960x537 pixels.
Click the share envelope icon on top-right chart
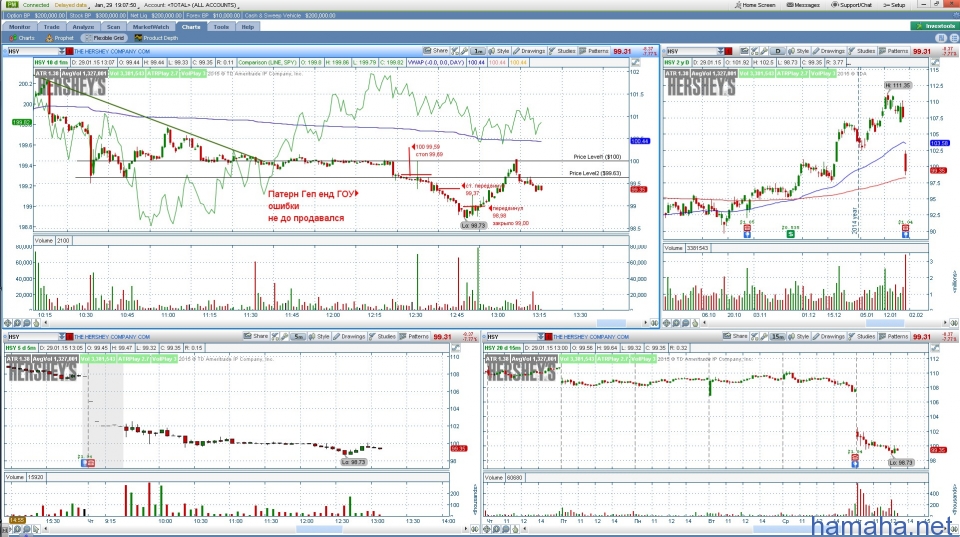(x=744, y=51)
